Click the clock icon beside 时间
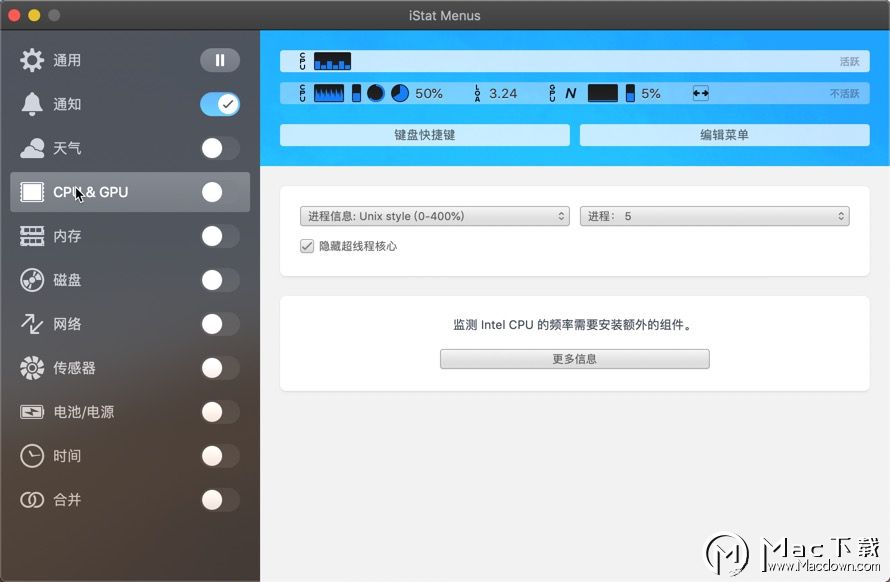890x582 pixels. click(32, 456)
